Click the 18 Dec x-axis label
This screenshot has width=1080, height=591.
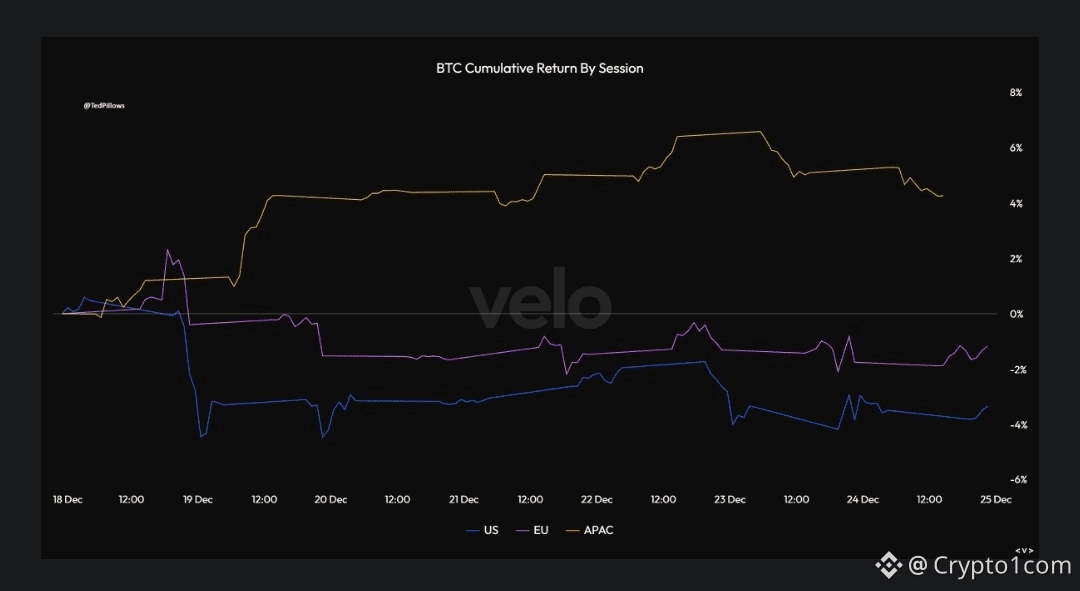[x=67, y=499]
